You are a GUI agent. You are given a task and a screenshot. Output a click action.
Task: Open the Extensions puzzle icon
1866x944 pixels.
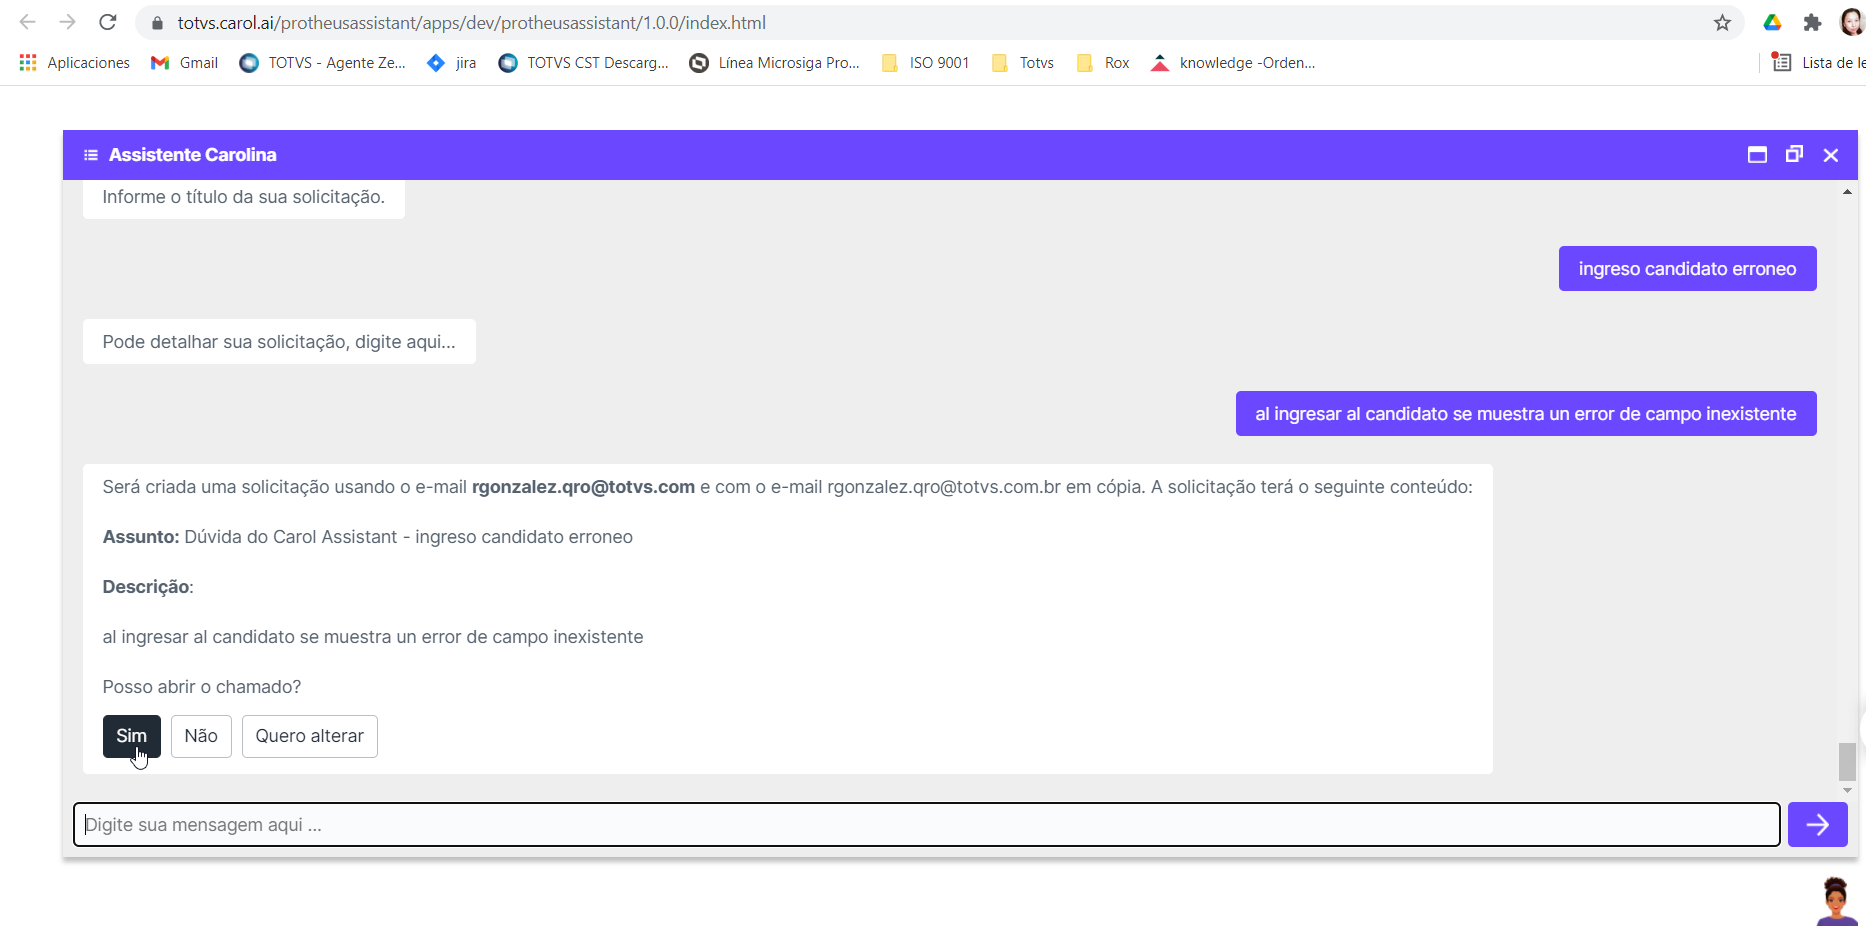pos(1812,23)
